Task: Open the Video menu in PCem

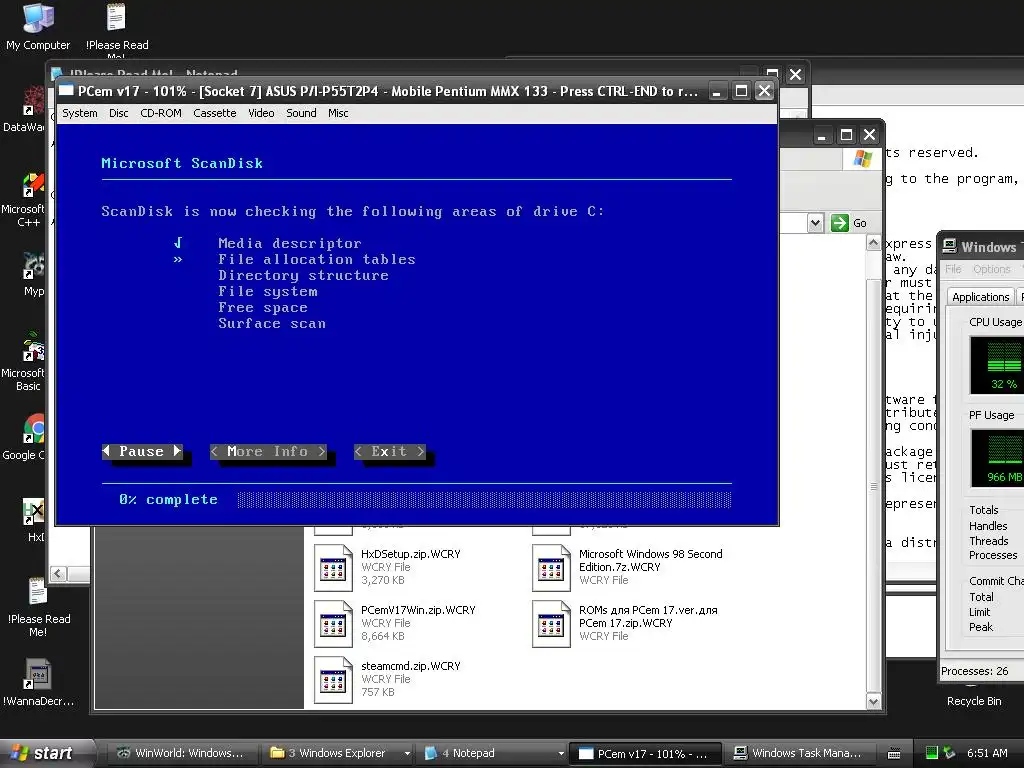Action: coord(261,113)
